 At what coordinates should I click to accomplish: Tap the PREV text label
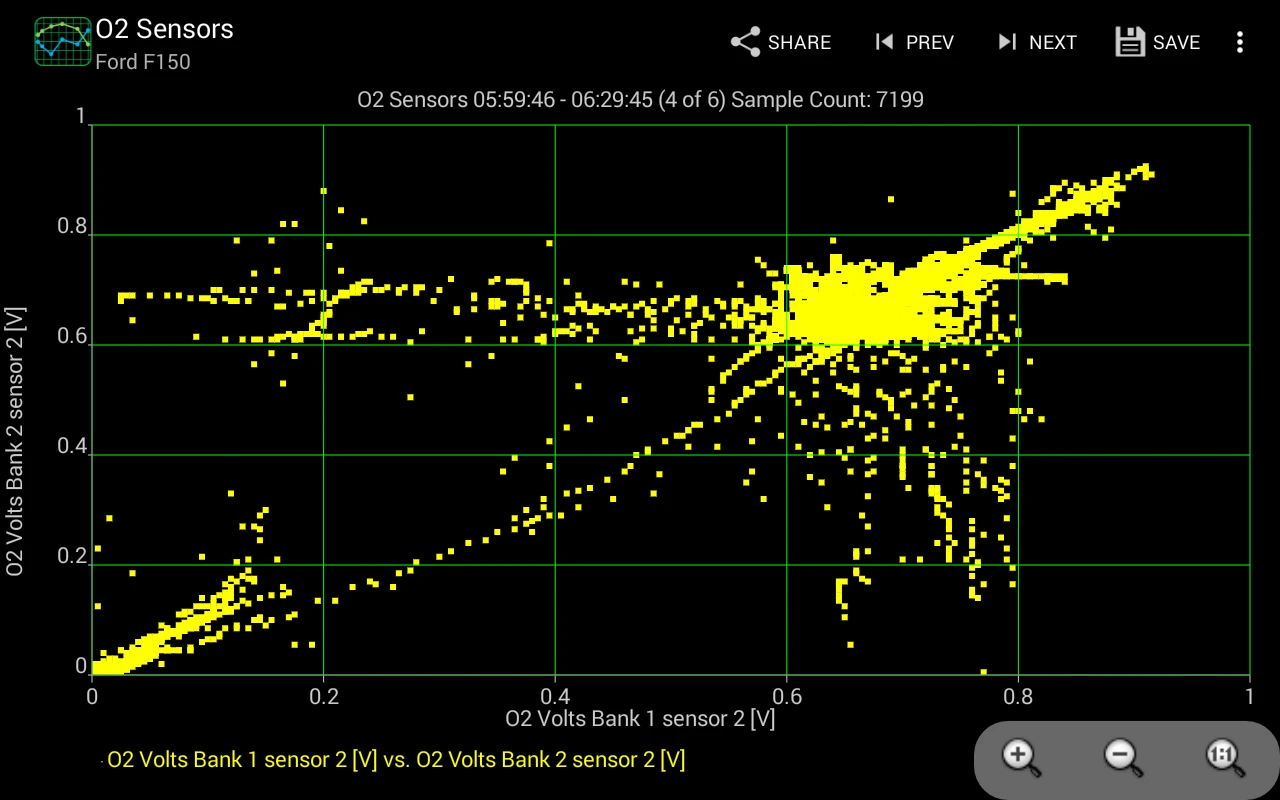click(x=929, y=42)
